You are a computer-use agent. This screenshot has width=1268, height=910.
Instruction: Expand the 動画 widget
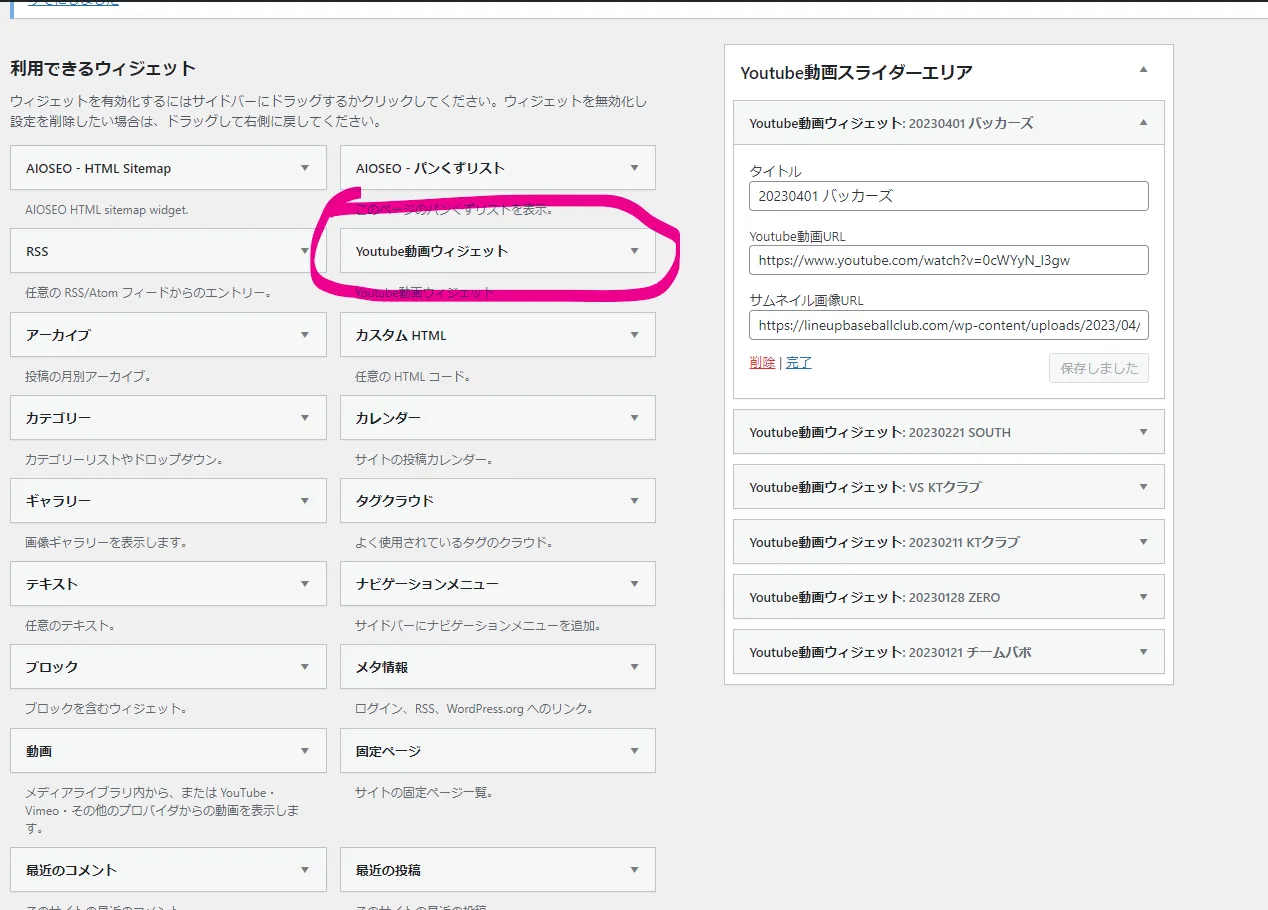(305, 750)
